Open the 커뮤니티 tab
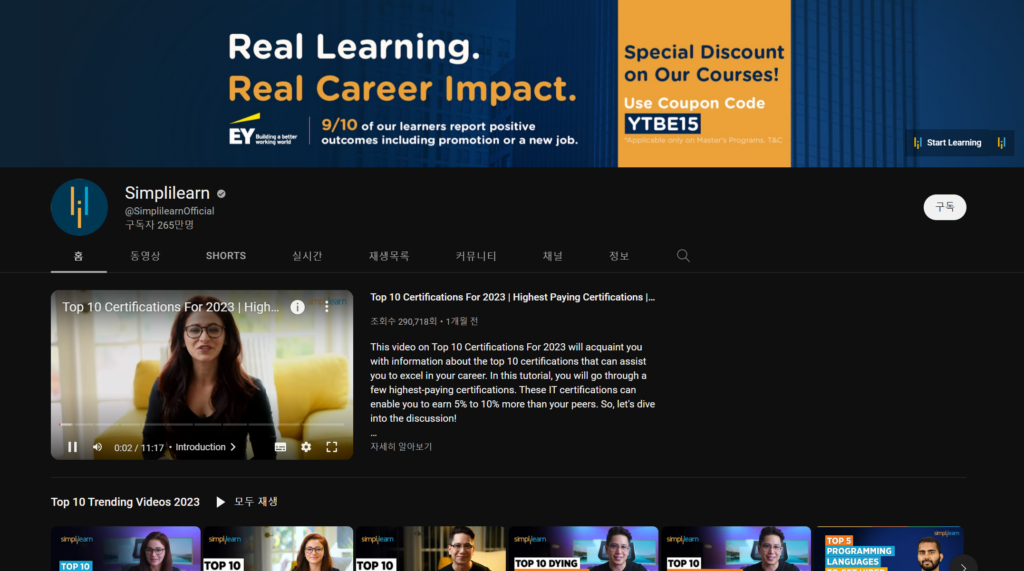 click(x=476, y=256)
